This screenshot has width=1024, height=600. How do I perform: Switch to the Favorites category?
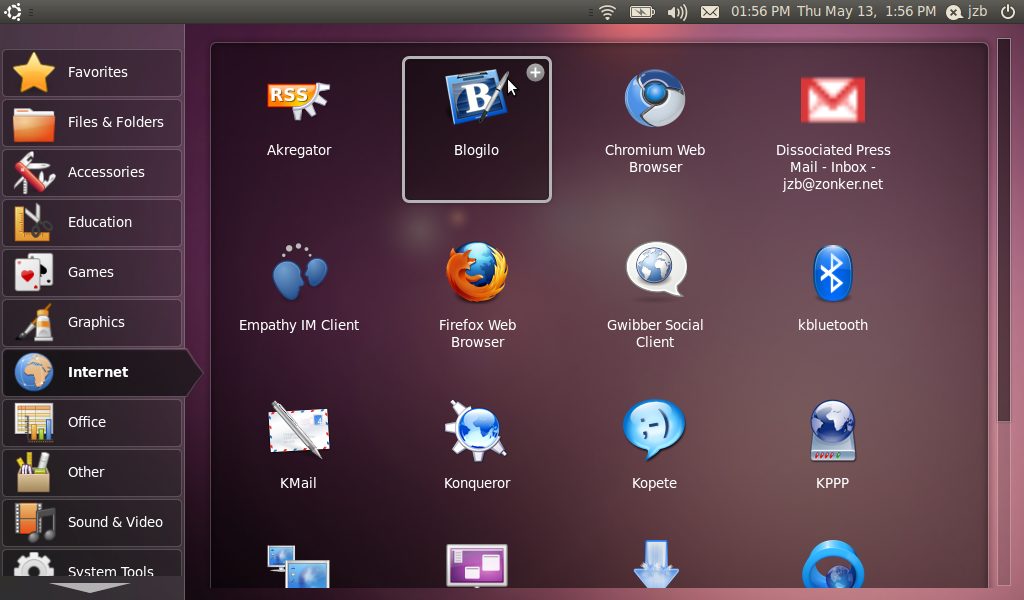coord(92,72)
